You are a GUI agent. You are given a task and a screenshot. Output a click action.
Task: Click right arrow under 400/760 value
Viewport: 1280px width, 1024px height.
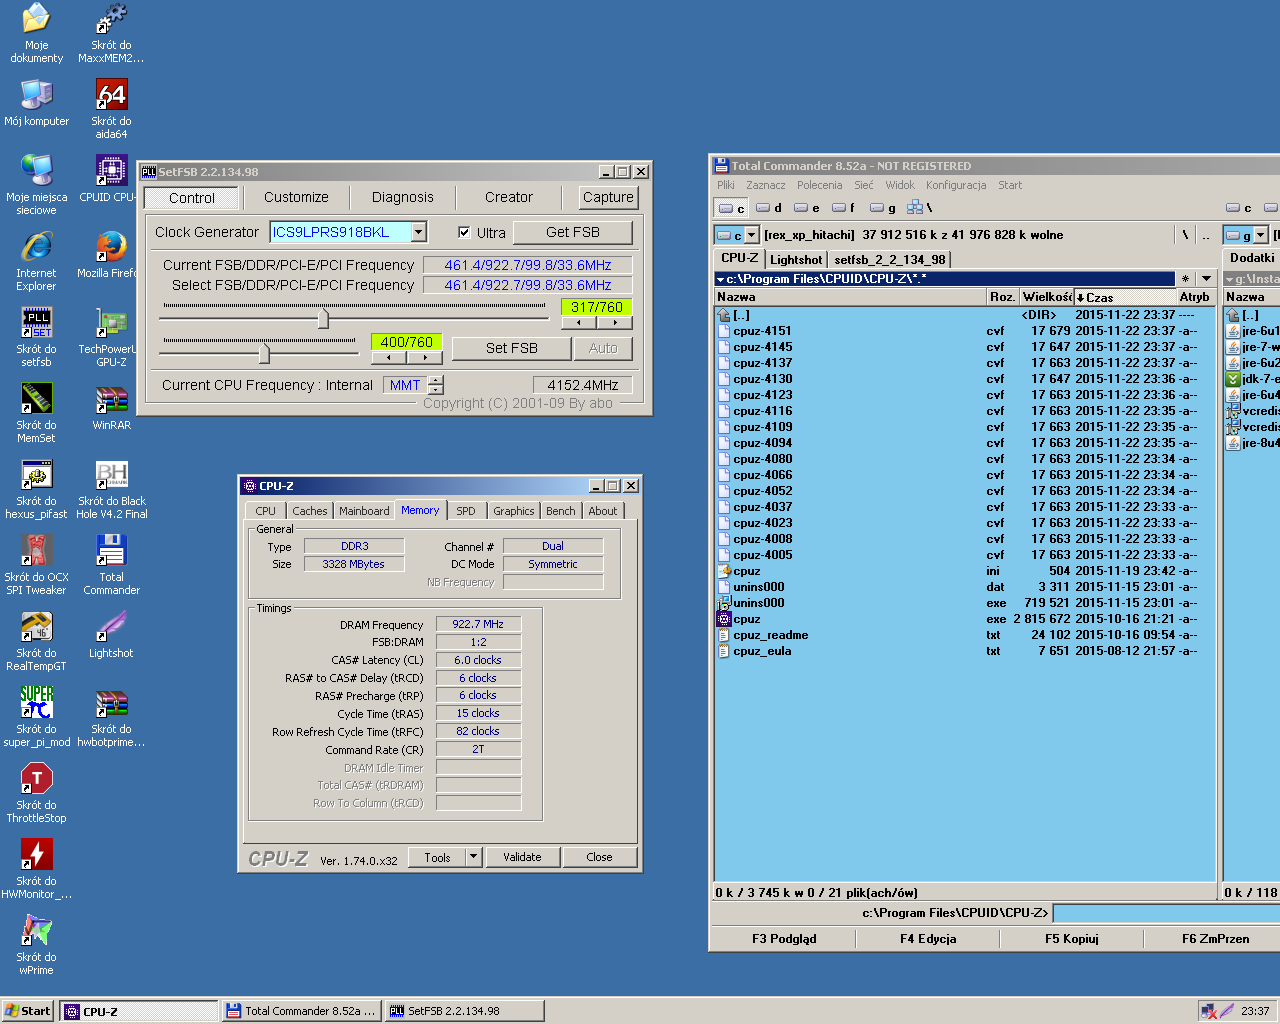(425, 358)
